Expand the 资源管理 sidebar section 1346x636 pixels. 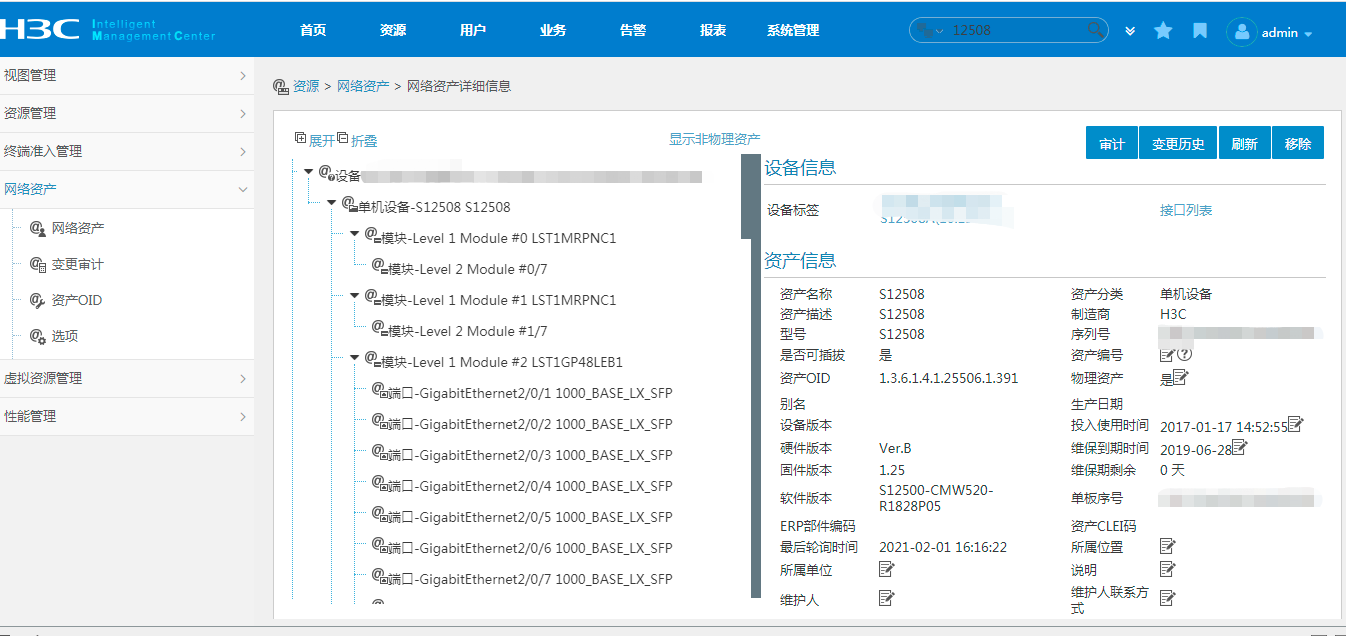(x=127, y=113)
